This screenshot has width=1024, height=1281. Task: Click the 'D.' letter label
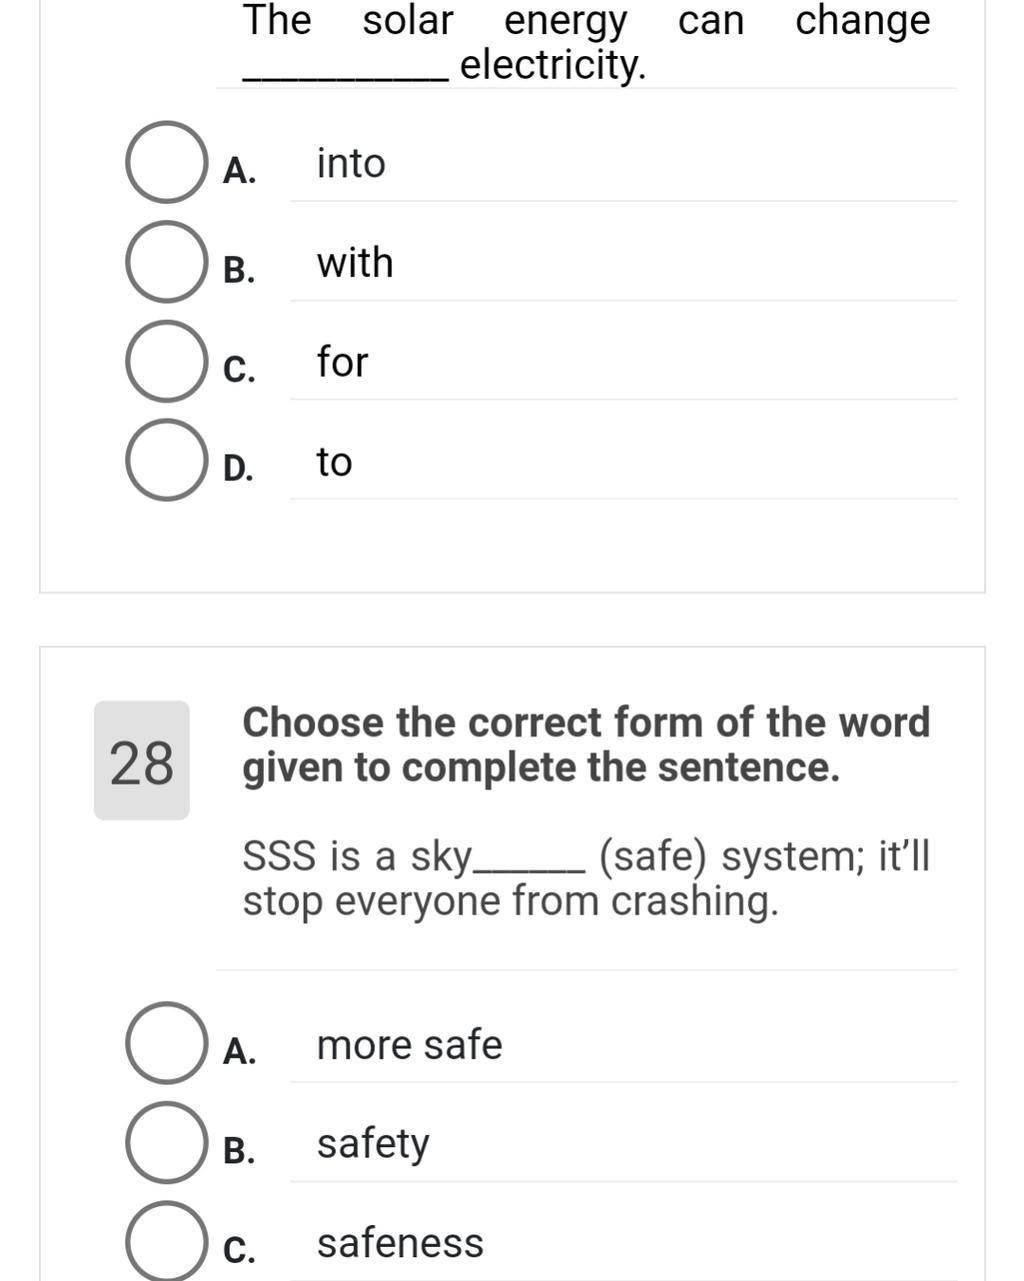(x=238, y=468)
